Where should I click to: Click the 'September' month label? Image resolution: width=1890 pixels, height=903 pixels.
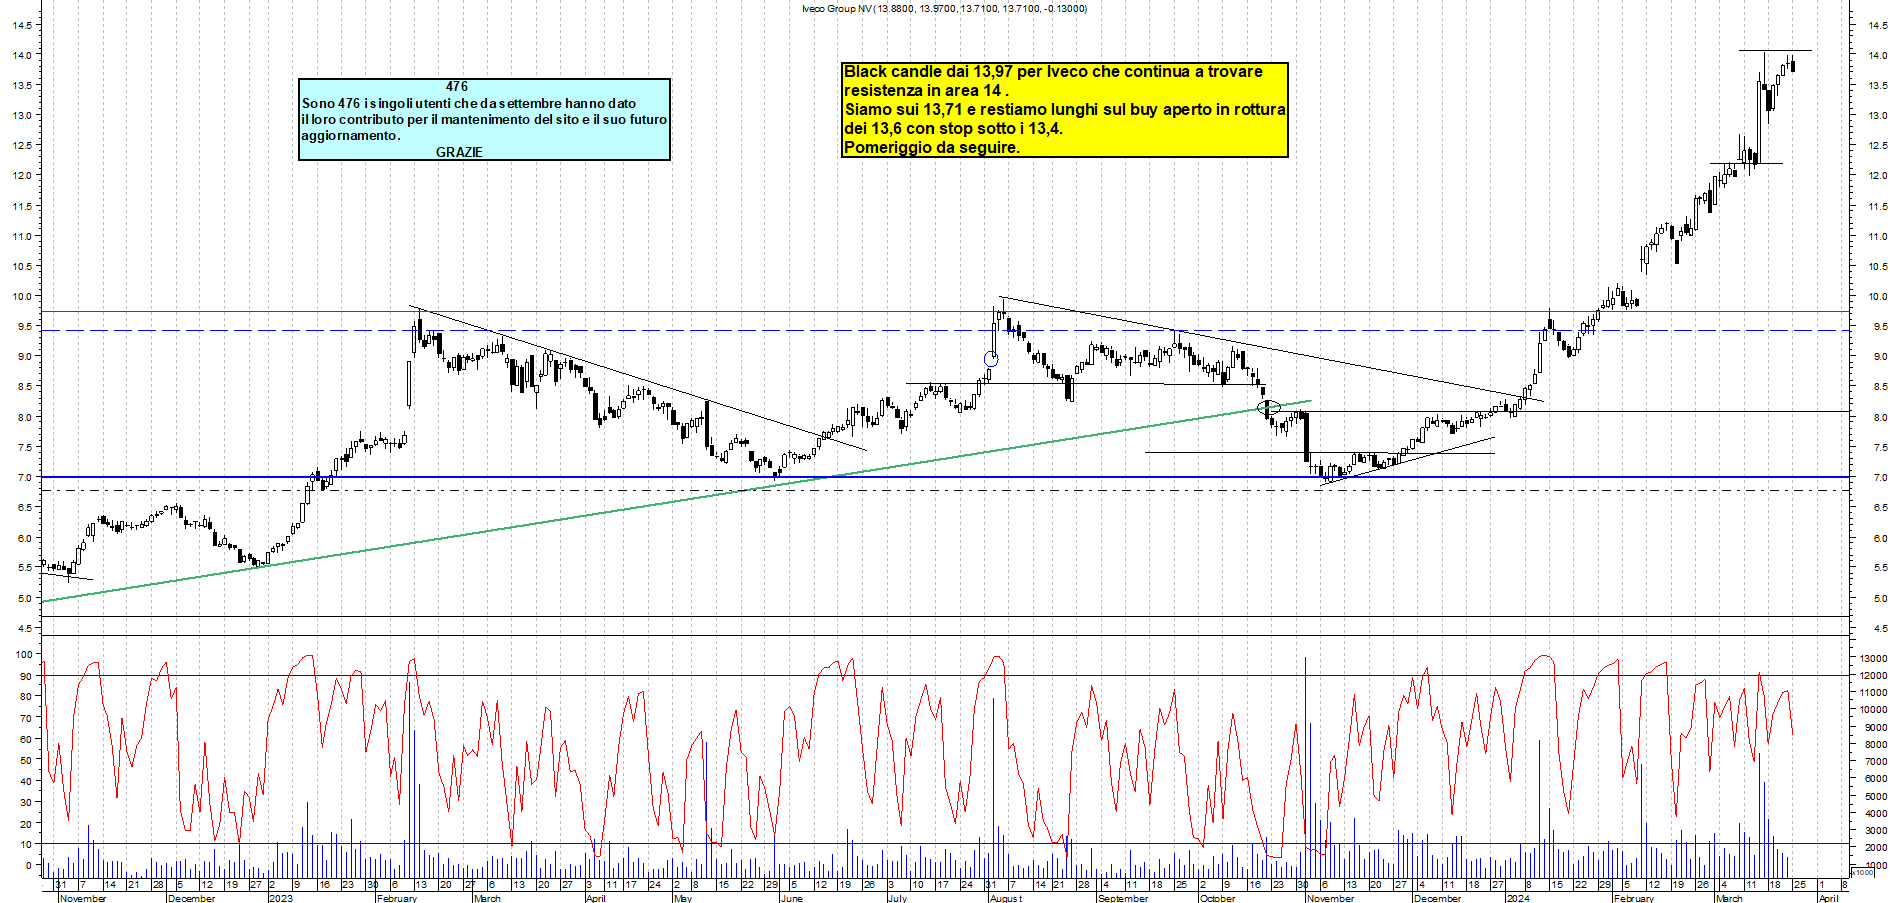pyautogui.click(x=1123, y=898)
